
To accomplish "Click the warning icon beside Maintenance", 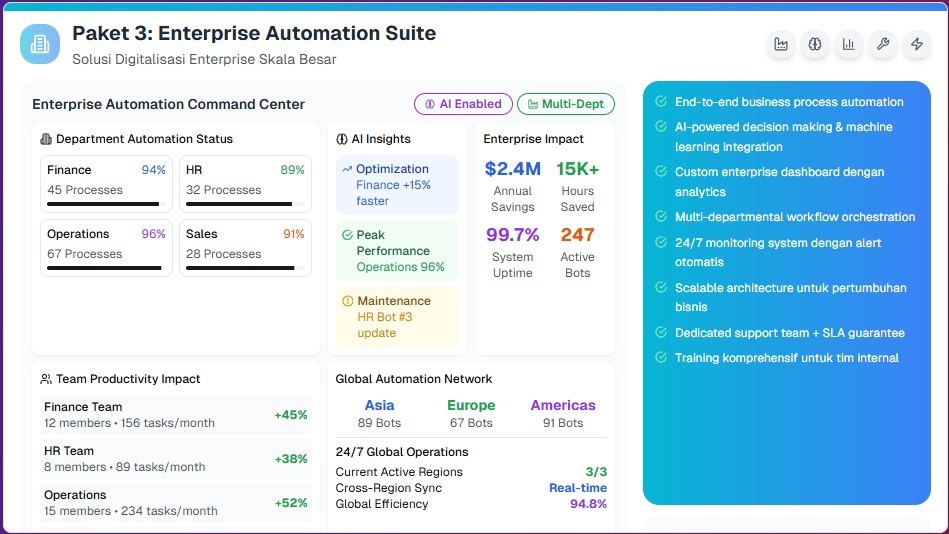I will (x=347, y=301).
